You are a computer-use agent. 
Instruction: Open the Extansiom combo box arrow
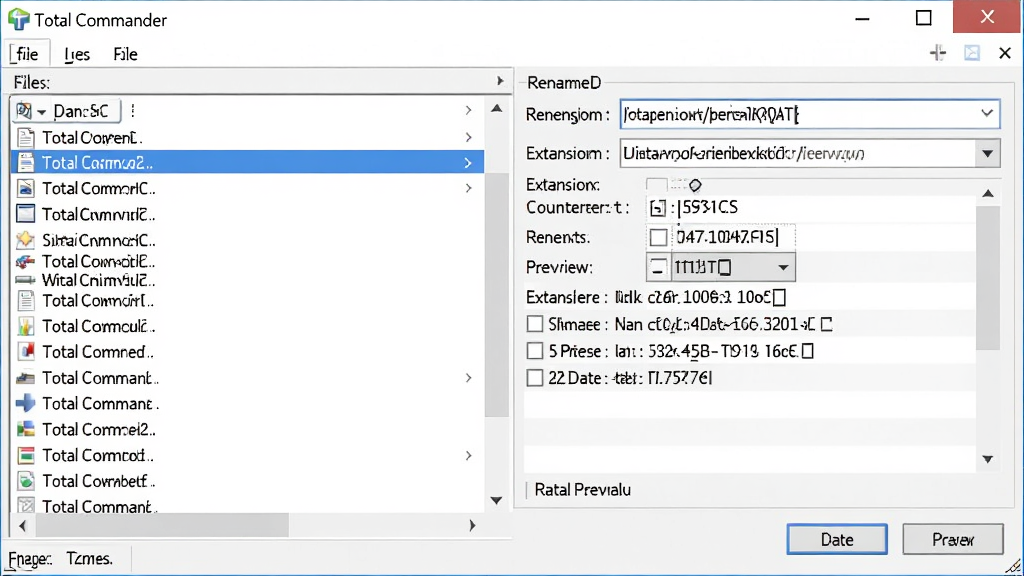987,153
